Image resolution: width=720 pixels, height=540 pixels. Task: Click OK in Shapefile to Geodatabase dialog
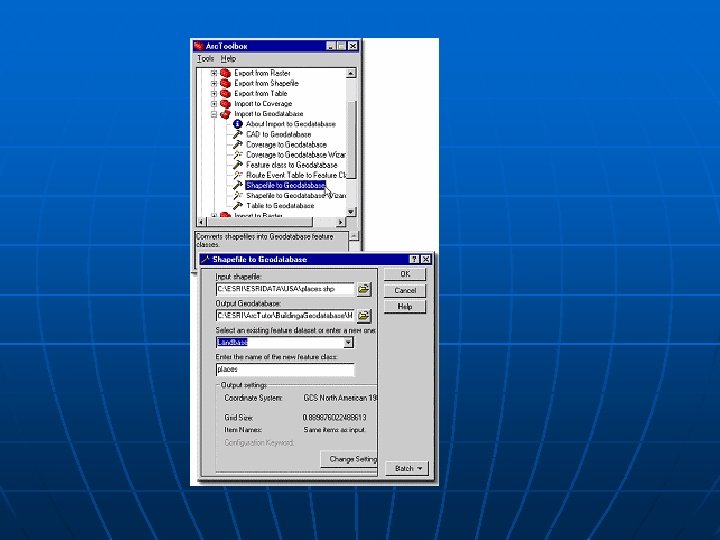(x=405, y=274)
